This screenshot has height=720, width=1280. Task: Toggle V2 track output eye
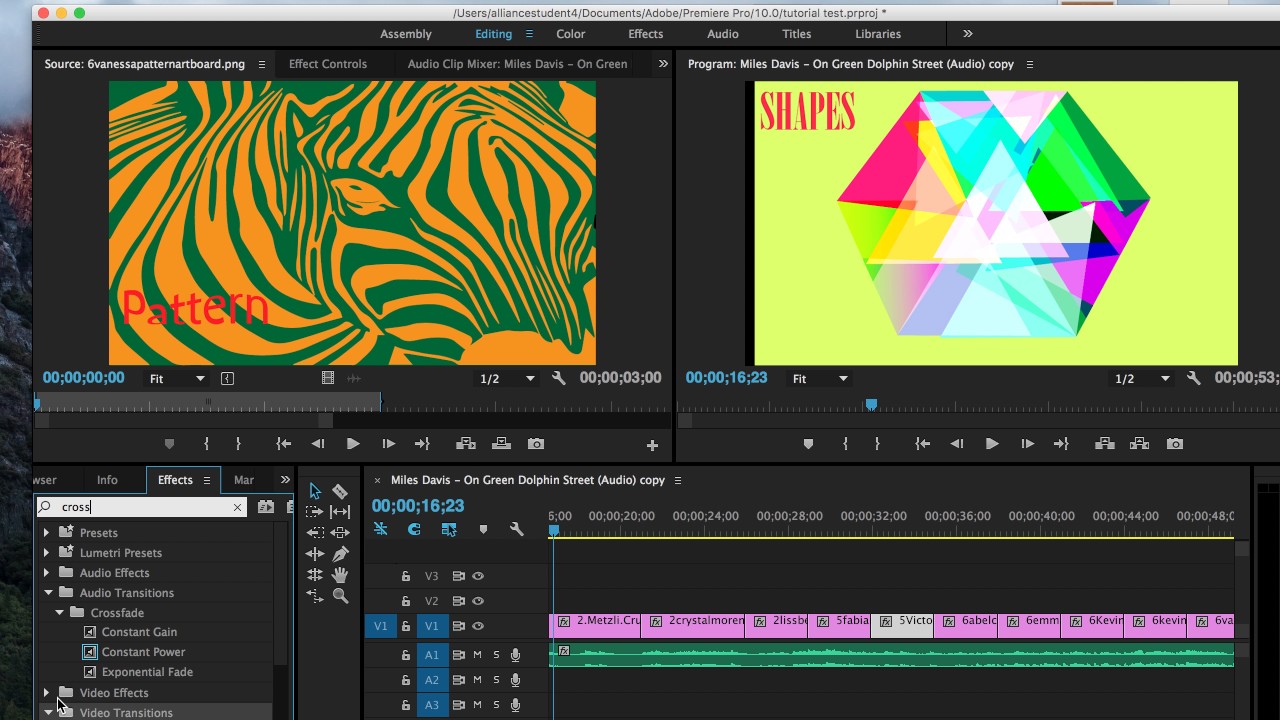coord(478,601)
